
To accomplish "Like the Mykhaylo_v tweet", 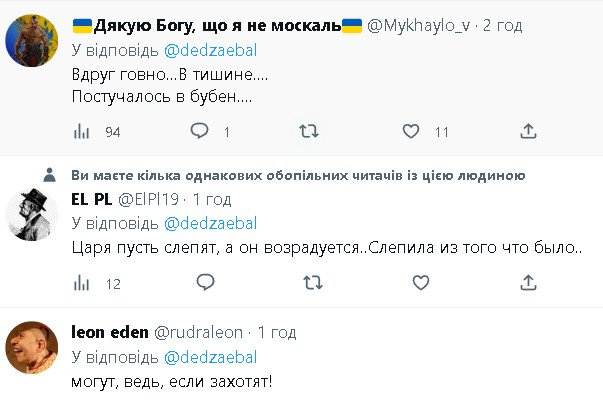I will pyautogui.click(x=411, y=131).
